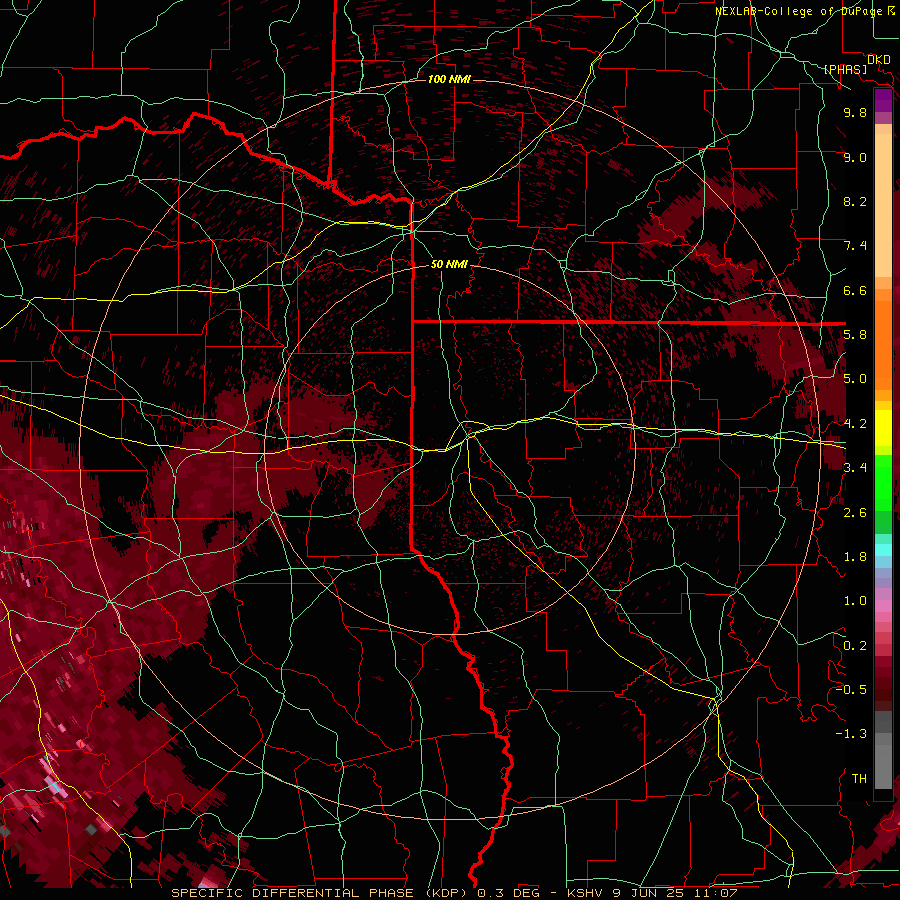Click the 3.4 scale value

tap(855, 467)
